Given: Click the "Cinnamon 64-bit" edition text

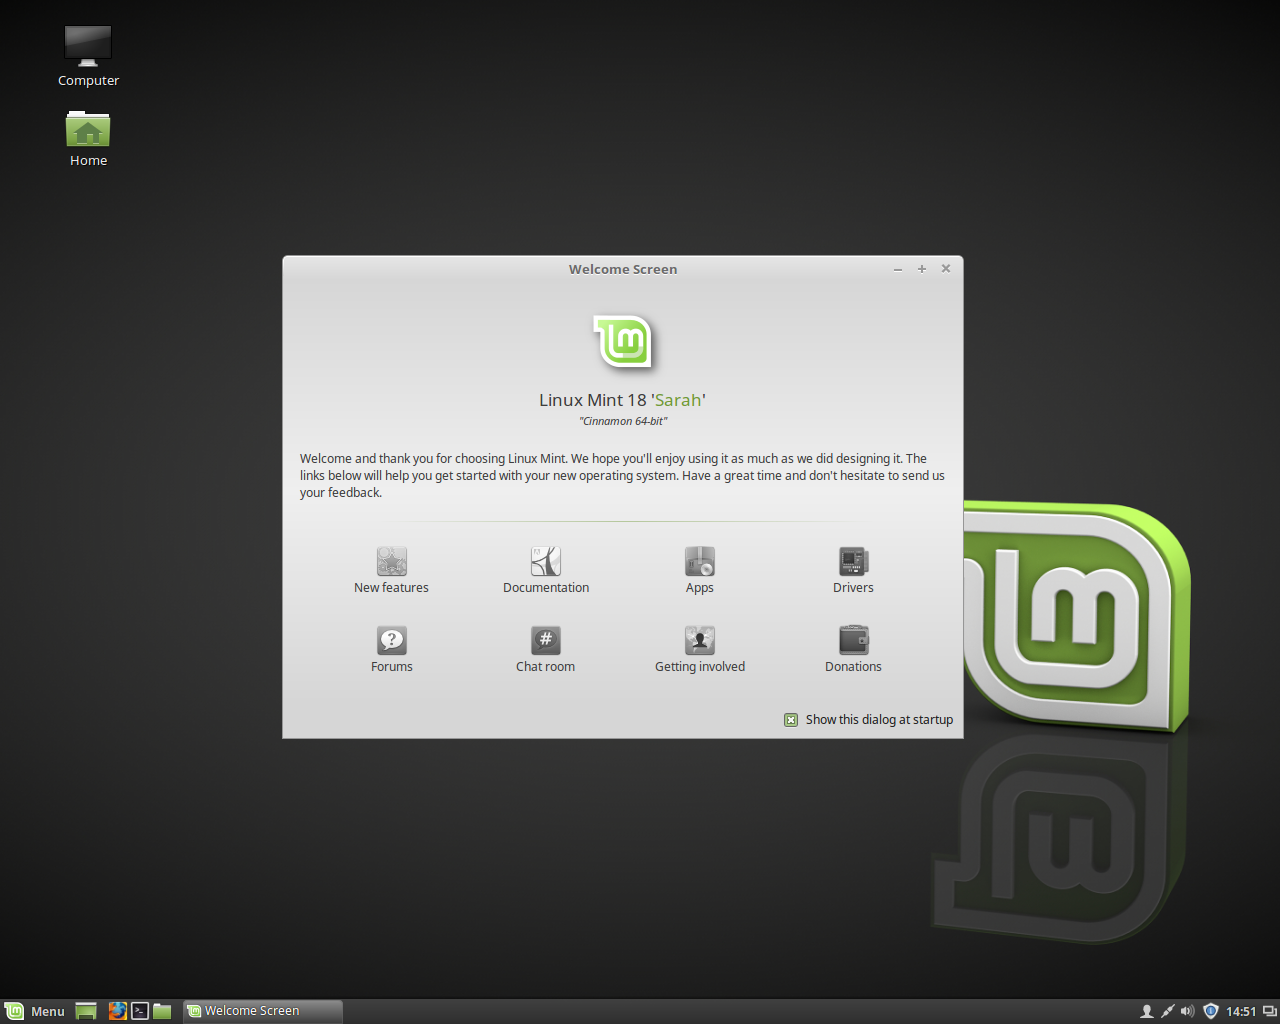Looking at the screenshot, I should 623,421.
